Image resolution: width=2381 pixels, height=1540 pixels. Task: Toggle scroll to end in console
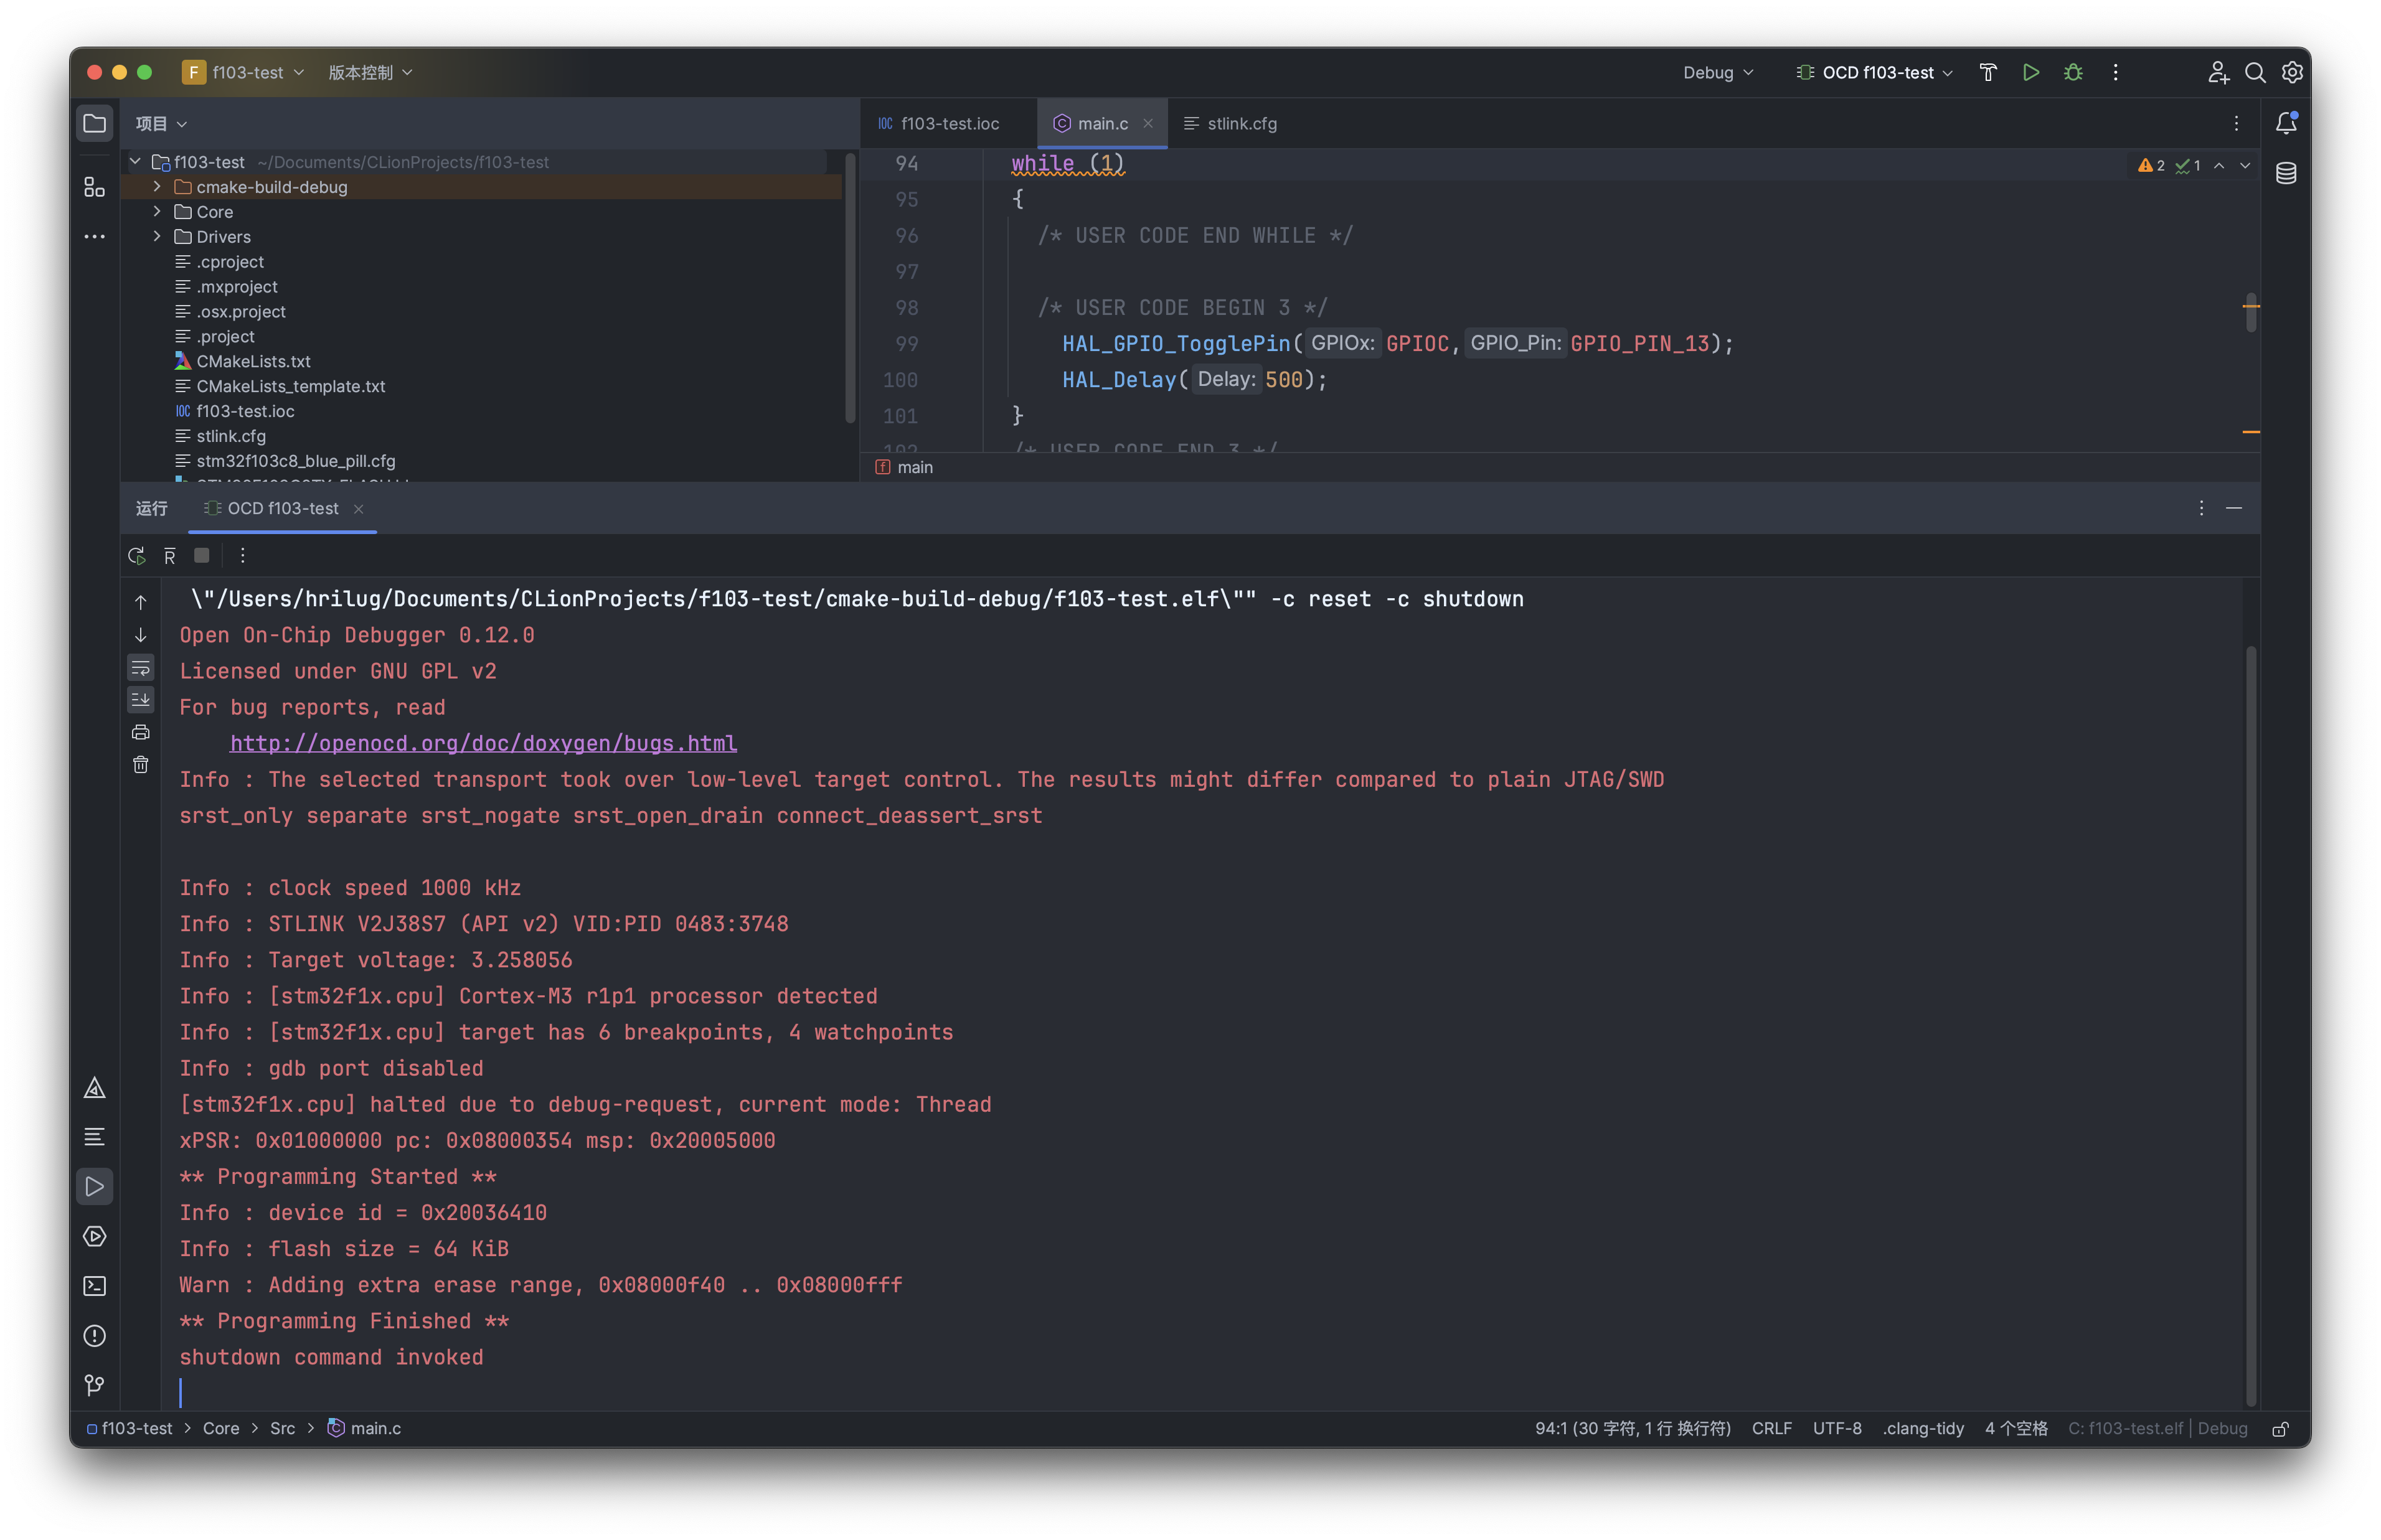coord(140,699)
